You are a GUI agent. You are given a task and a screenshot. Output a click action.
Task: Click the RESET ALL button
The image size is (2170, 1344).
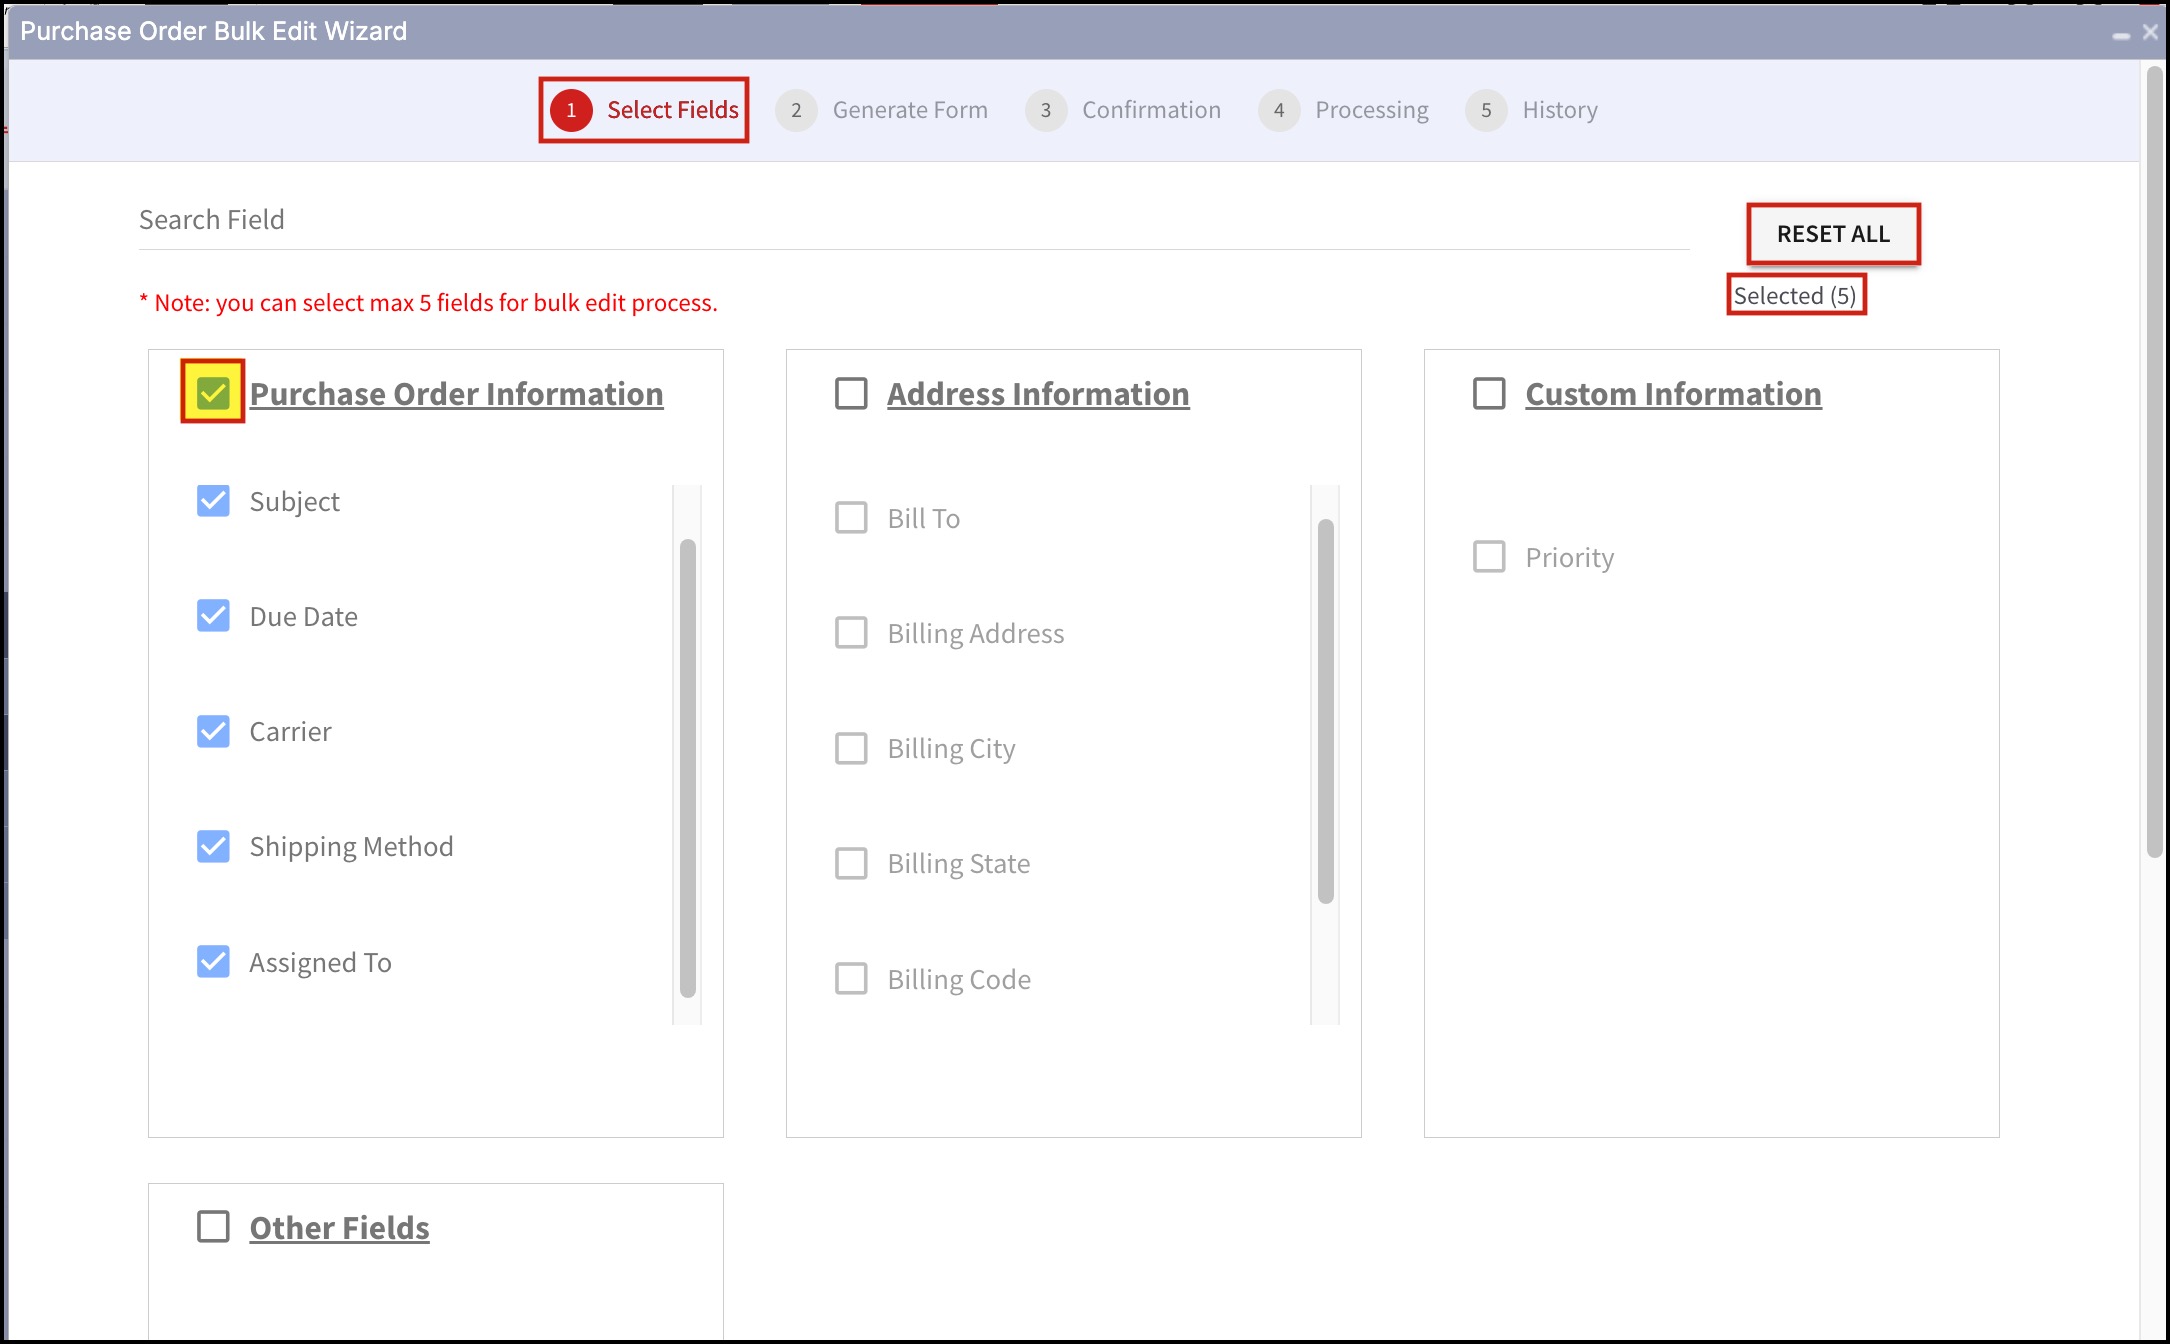tap(1833, 234)
